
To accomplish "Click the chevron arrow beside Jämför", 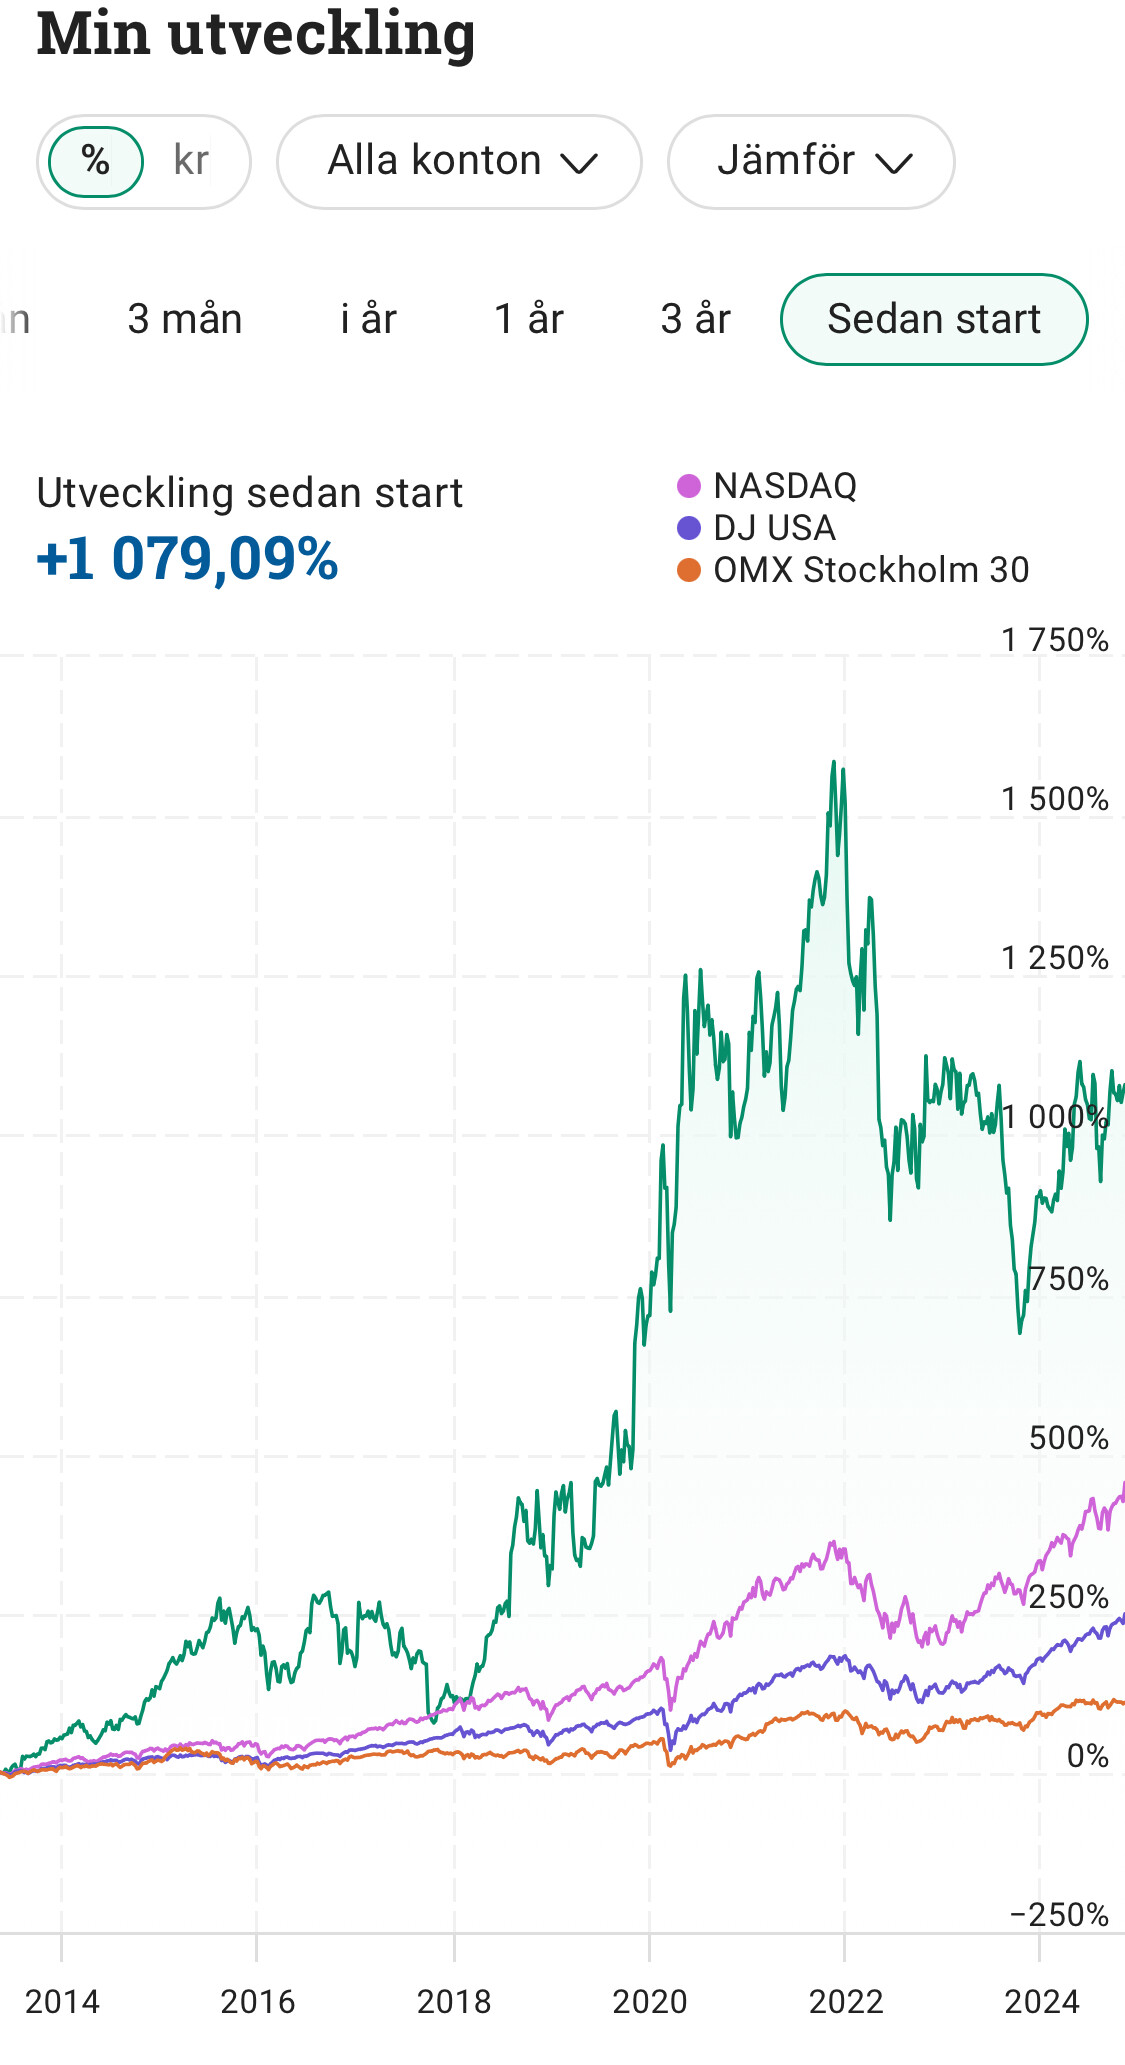I will pos(893,164).
